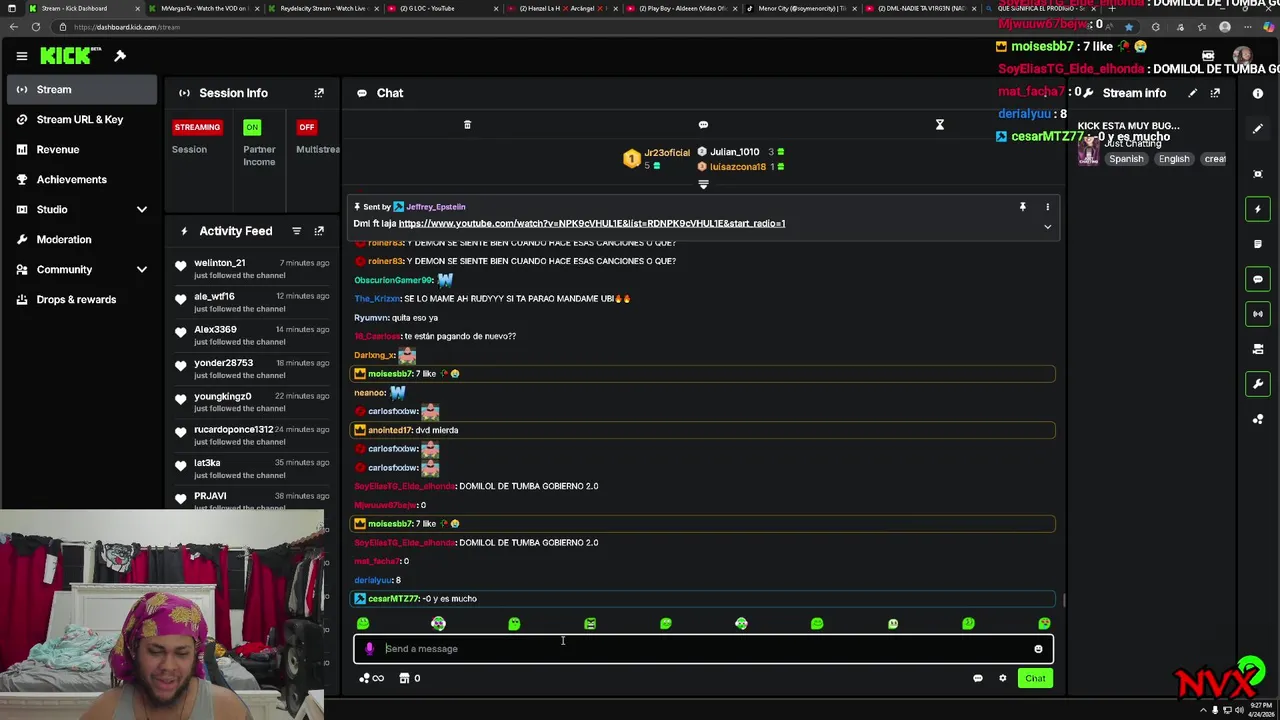This screenshot has width=1280, height=720.
Task: Open Activity Feed filter options
Action: (296, 231)
